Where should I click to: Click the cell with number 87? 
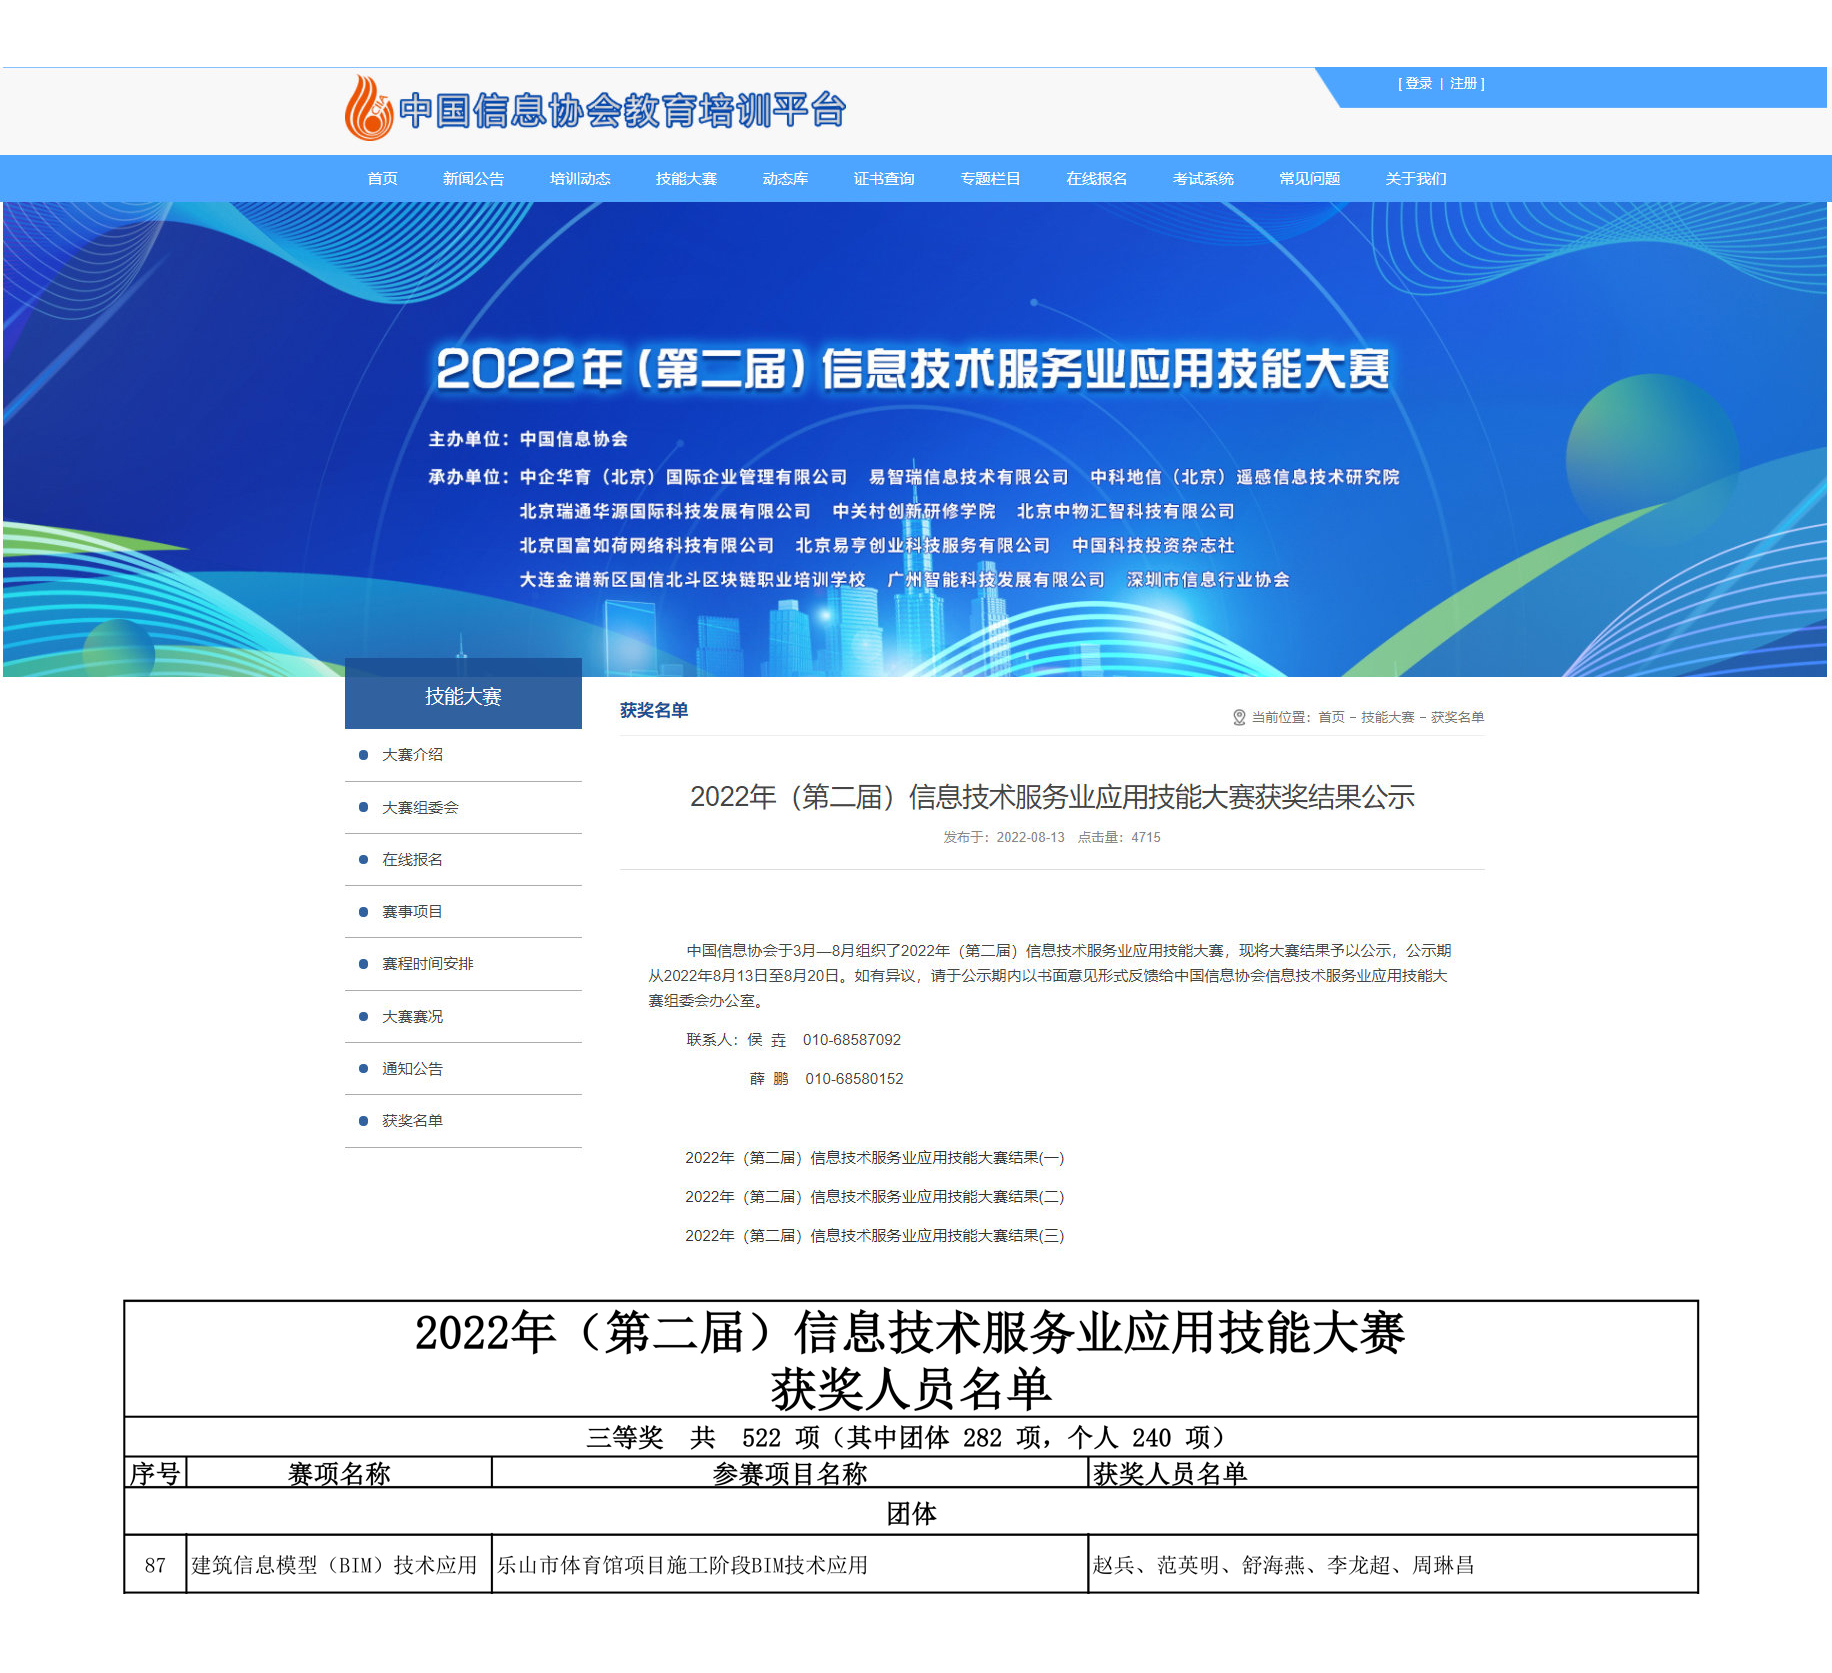(155, 1565)
